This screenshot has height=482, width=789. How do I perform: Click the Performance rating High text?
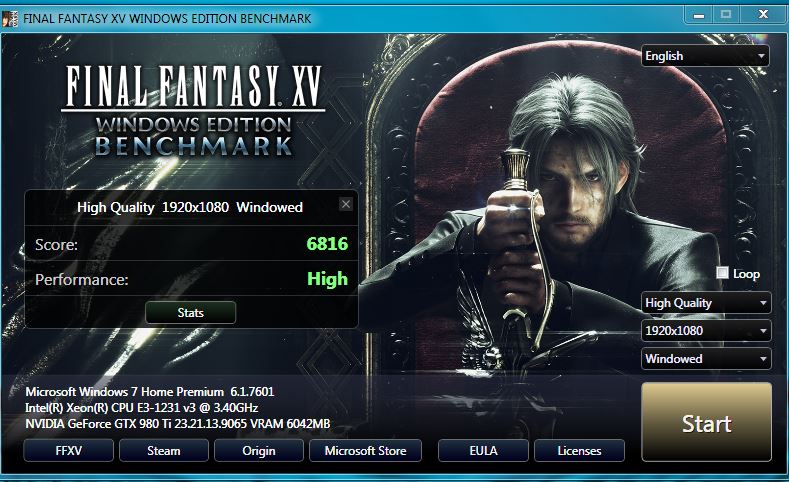pos(327,279)
